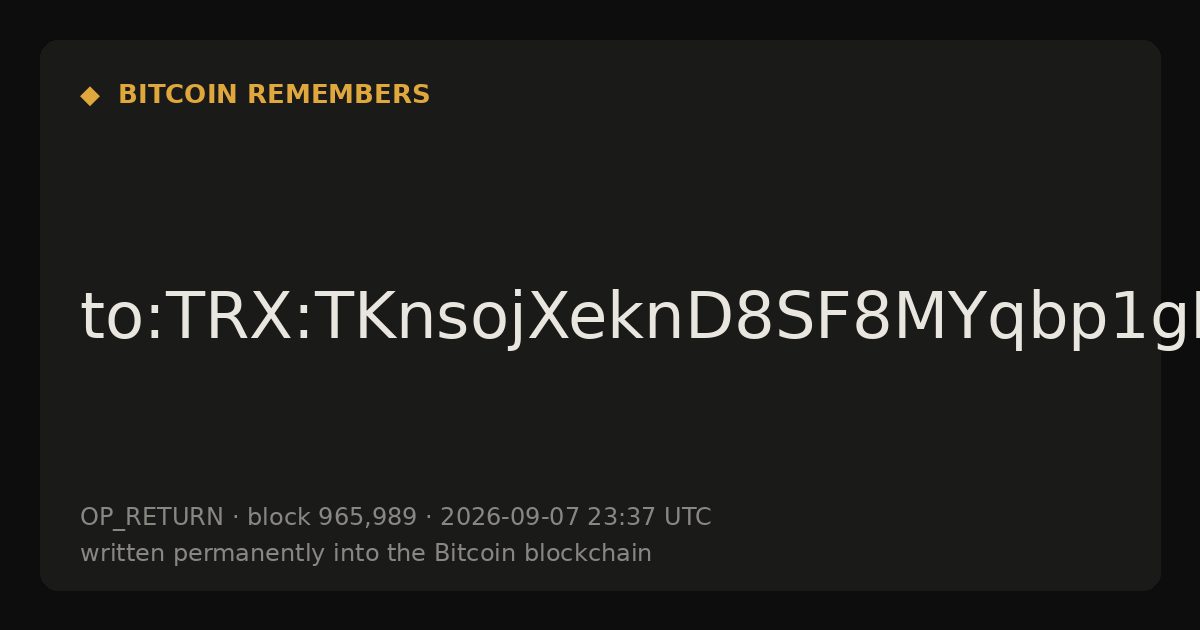
Task: Click the date 2026-09-07
Action: [x=509, y=517]
